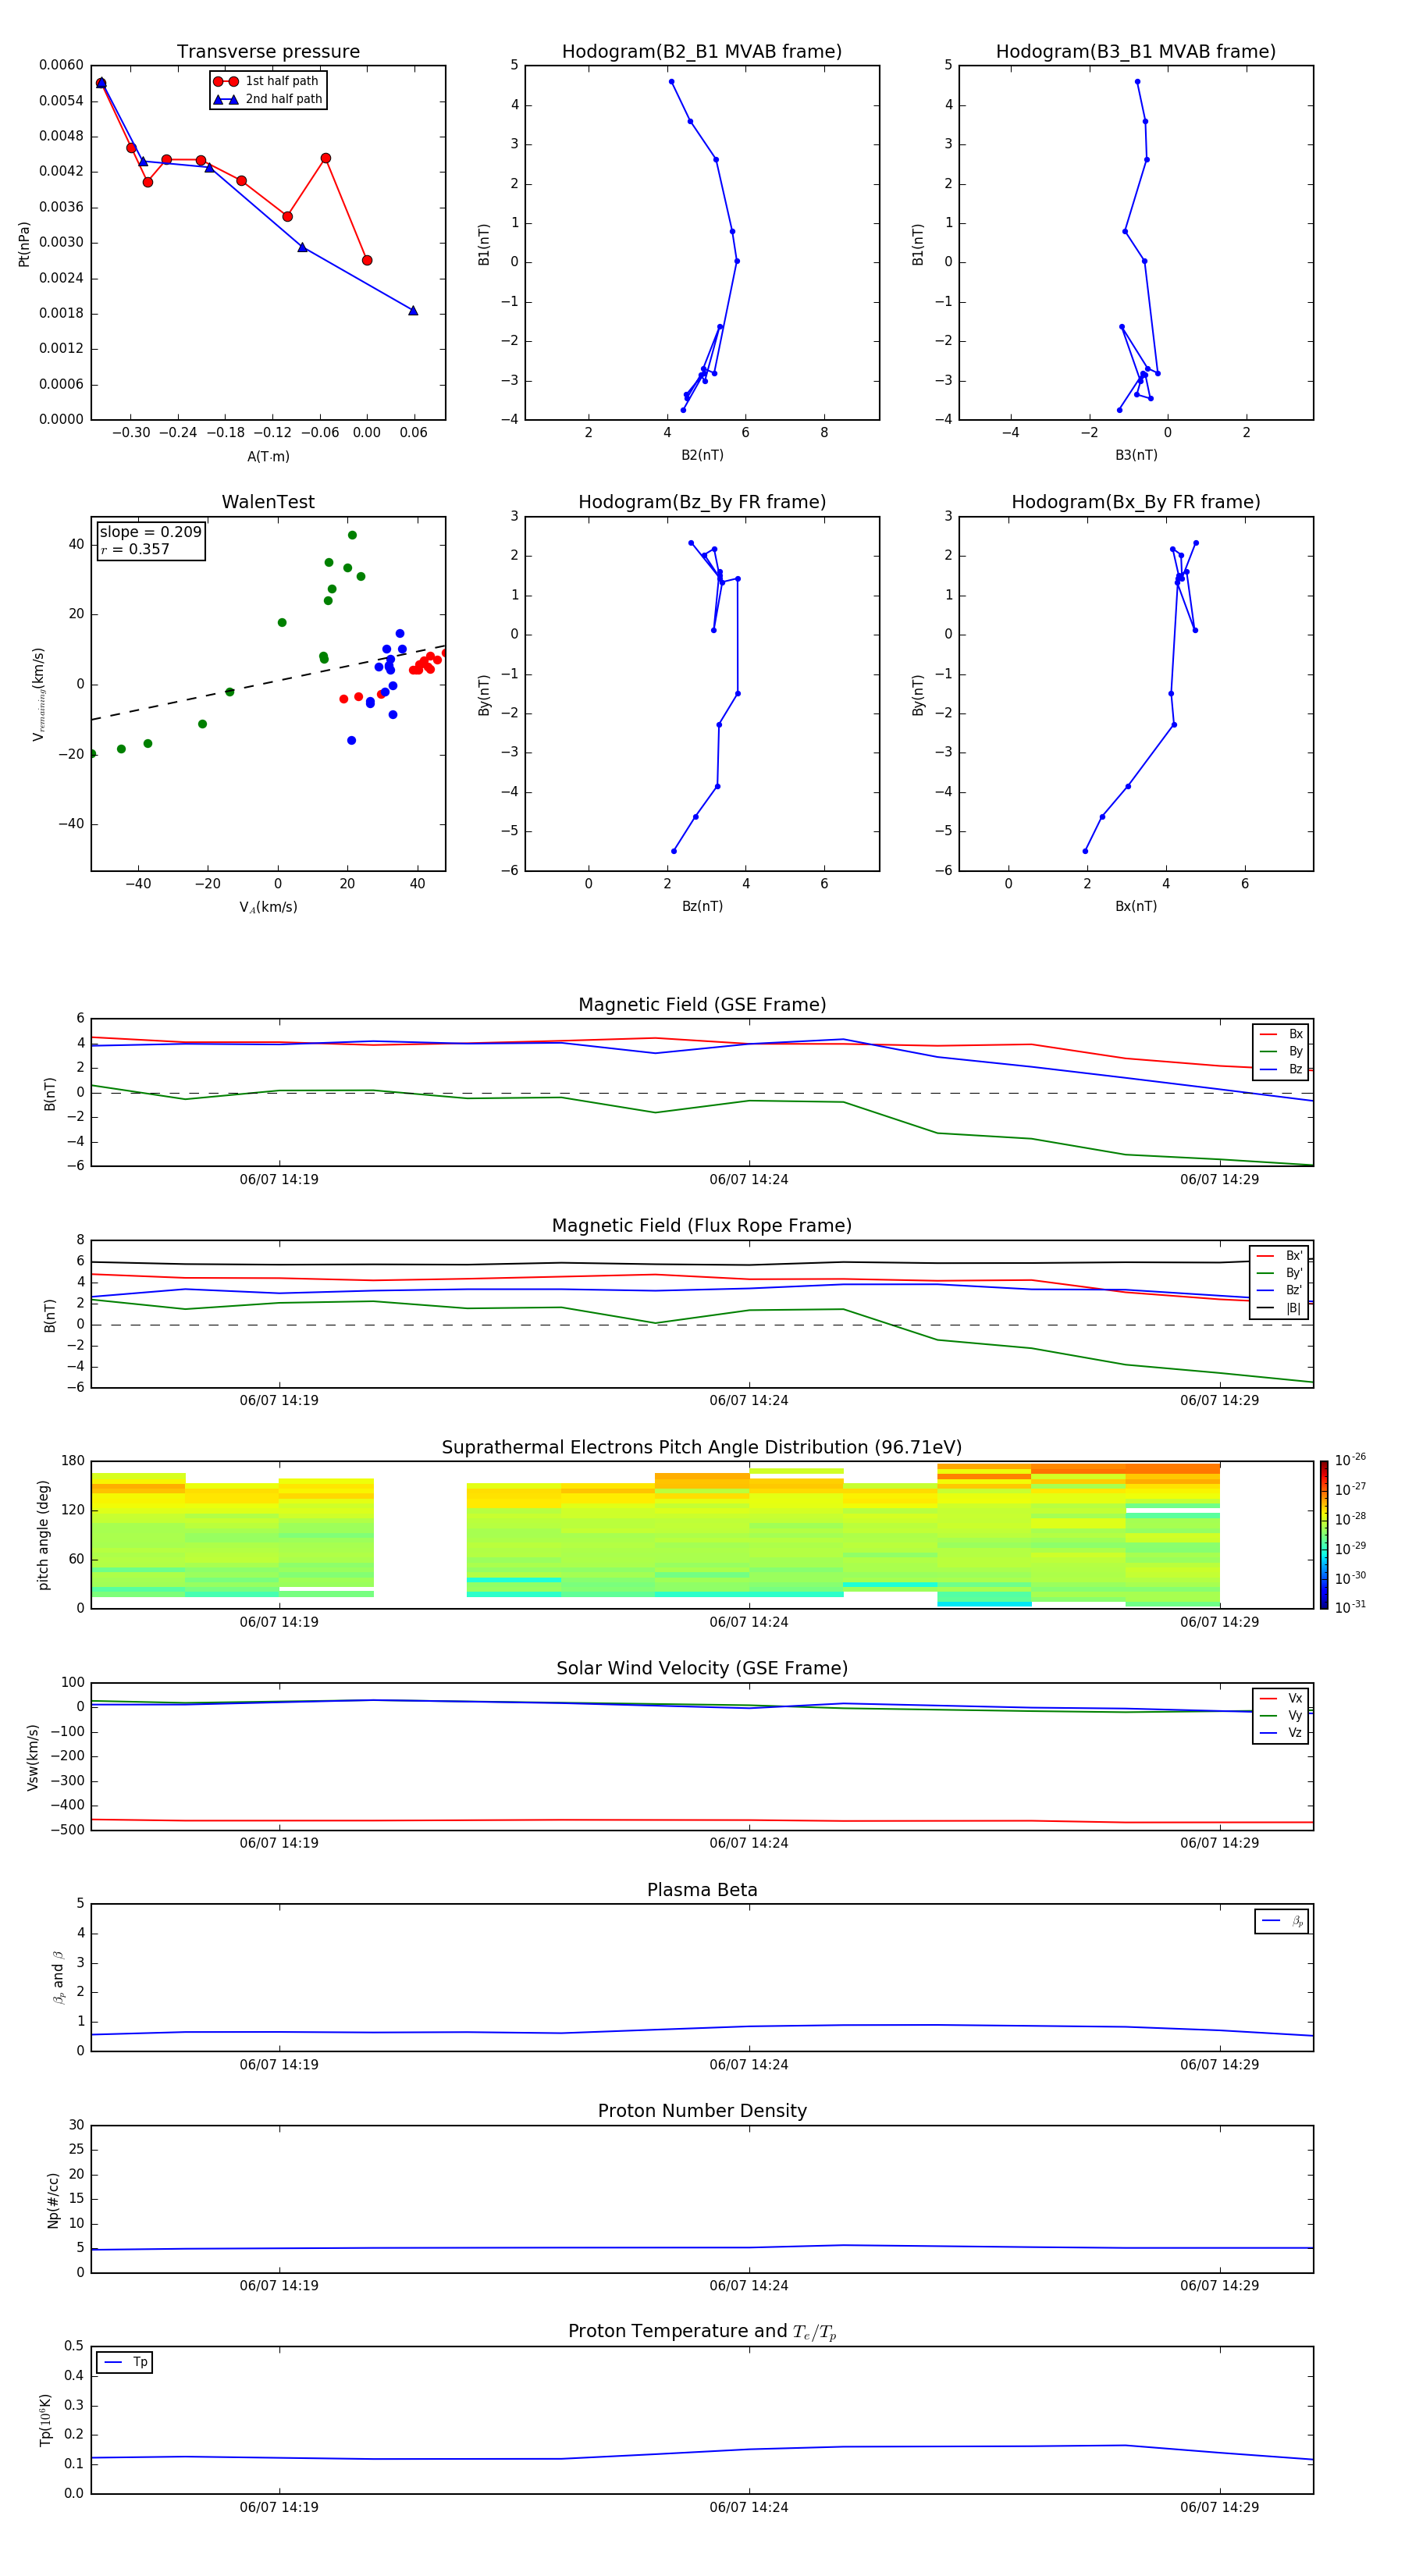1405x2576 pixels.
Task: Click the 'Proton Temperature and Te/Tp' title
Action: pyautogui.click(x=702, y=2332)
